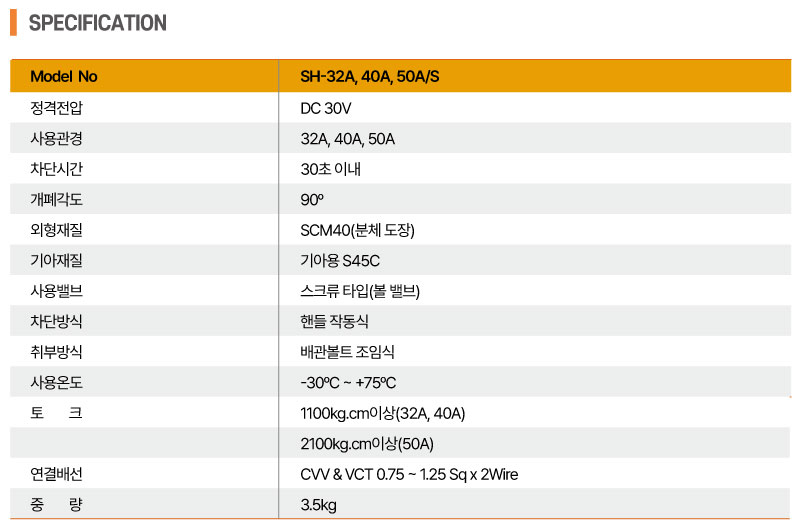Select the 3.5kg weight value
Viewport: 800px width, 530px height.
pos(318,505)
